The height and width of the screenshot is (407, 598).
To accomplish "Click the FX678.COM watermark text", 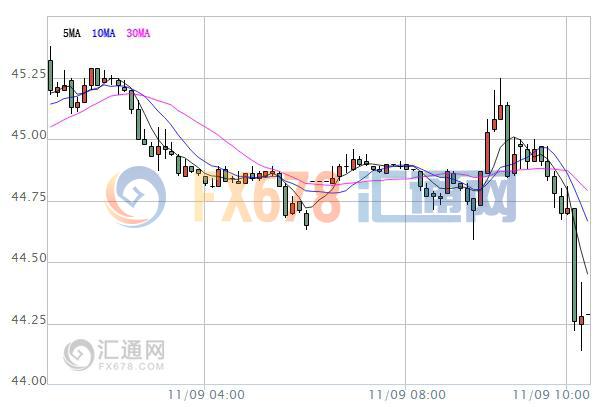I will click(131, 366).
